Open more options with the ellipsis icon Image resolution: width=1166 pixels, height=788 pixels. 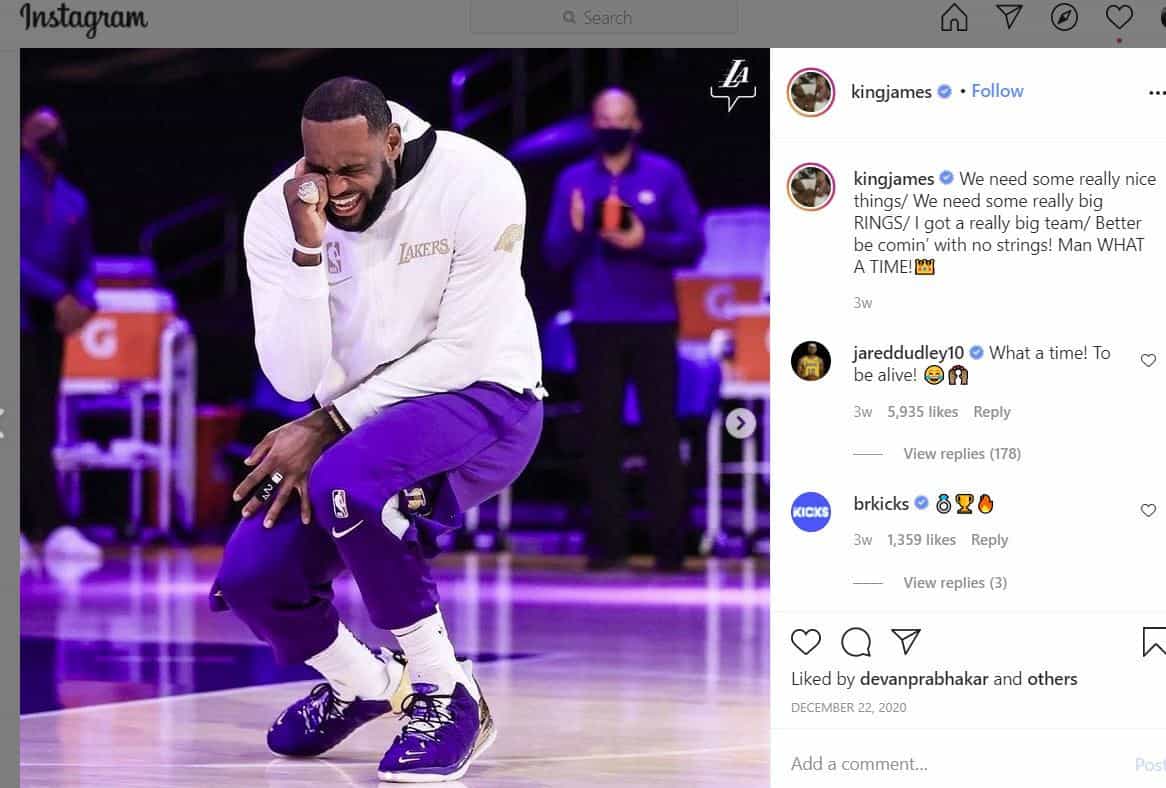1160,92
